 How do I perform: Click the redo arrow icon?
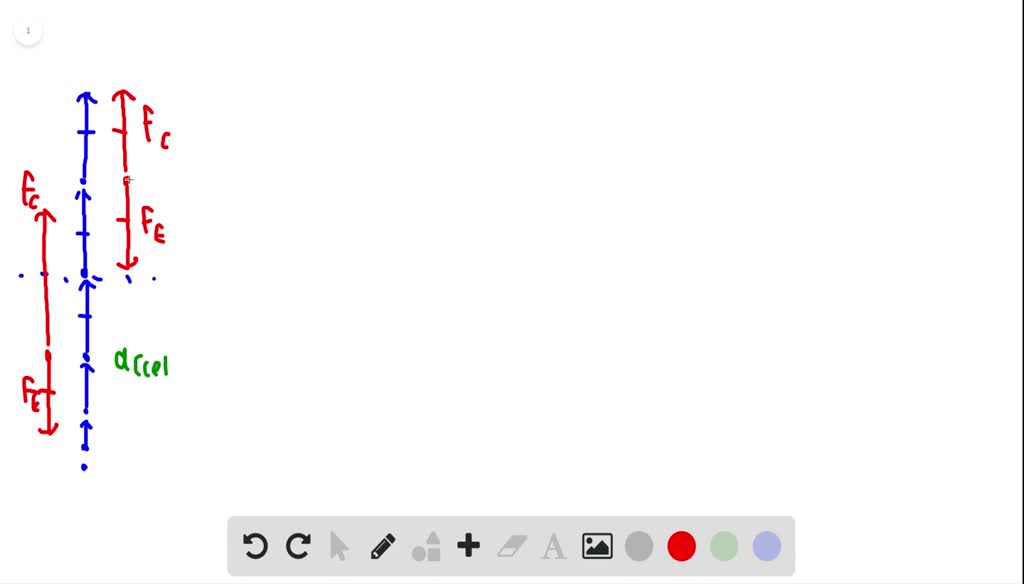click(298, 546)
